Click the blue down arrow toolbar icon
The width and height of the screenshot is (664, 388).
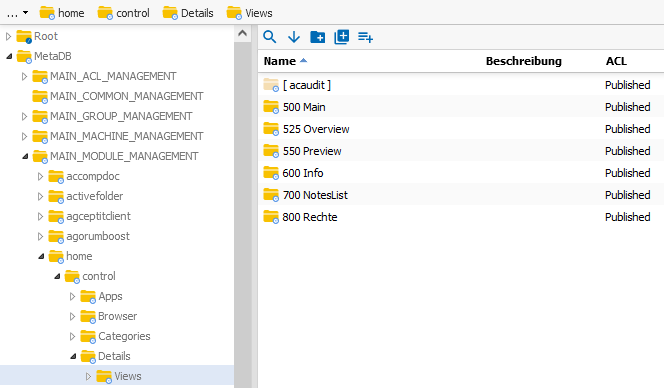[x=294, y=37]
